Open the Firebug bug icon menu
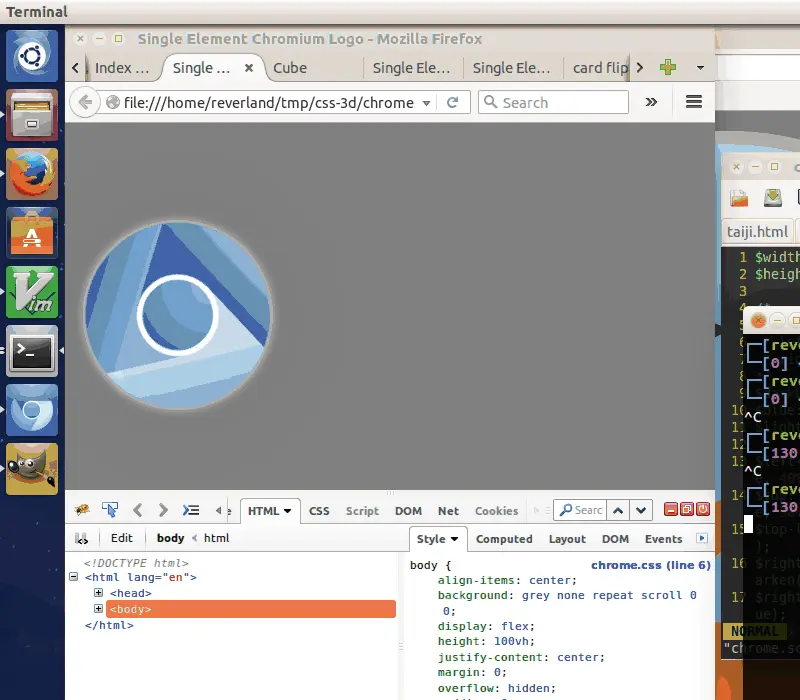Image resolution: width=800 pixels, height=700 pixels. pos(82,510)
